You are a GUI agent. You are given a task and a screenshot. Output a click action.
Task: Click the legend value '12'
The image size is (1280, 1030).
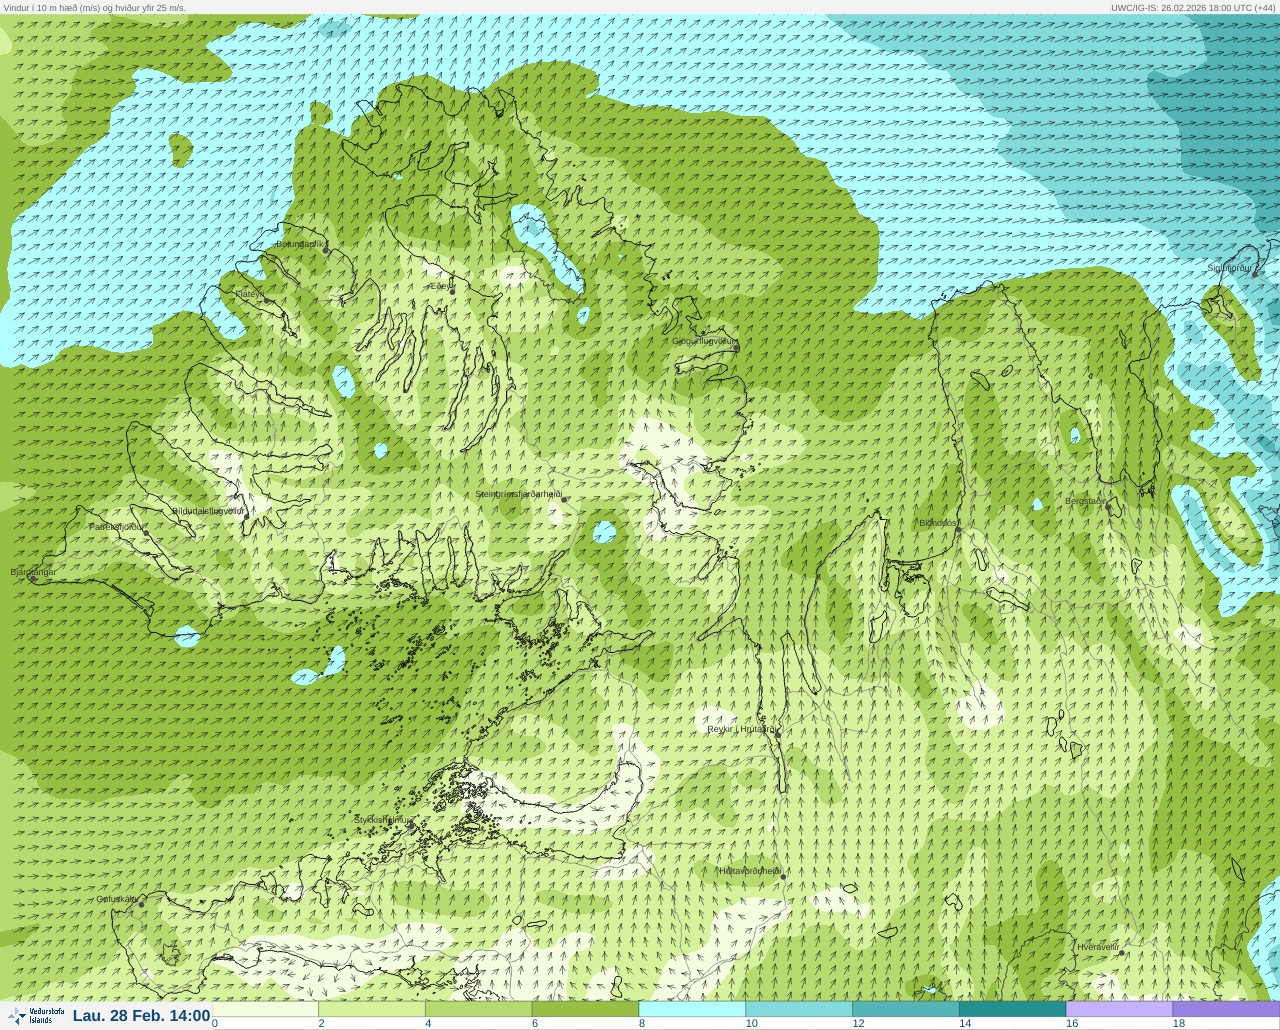[x=858, y=1023]
